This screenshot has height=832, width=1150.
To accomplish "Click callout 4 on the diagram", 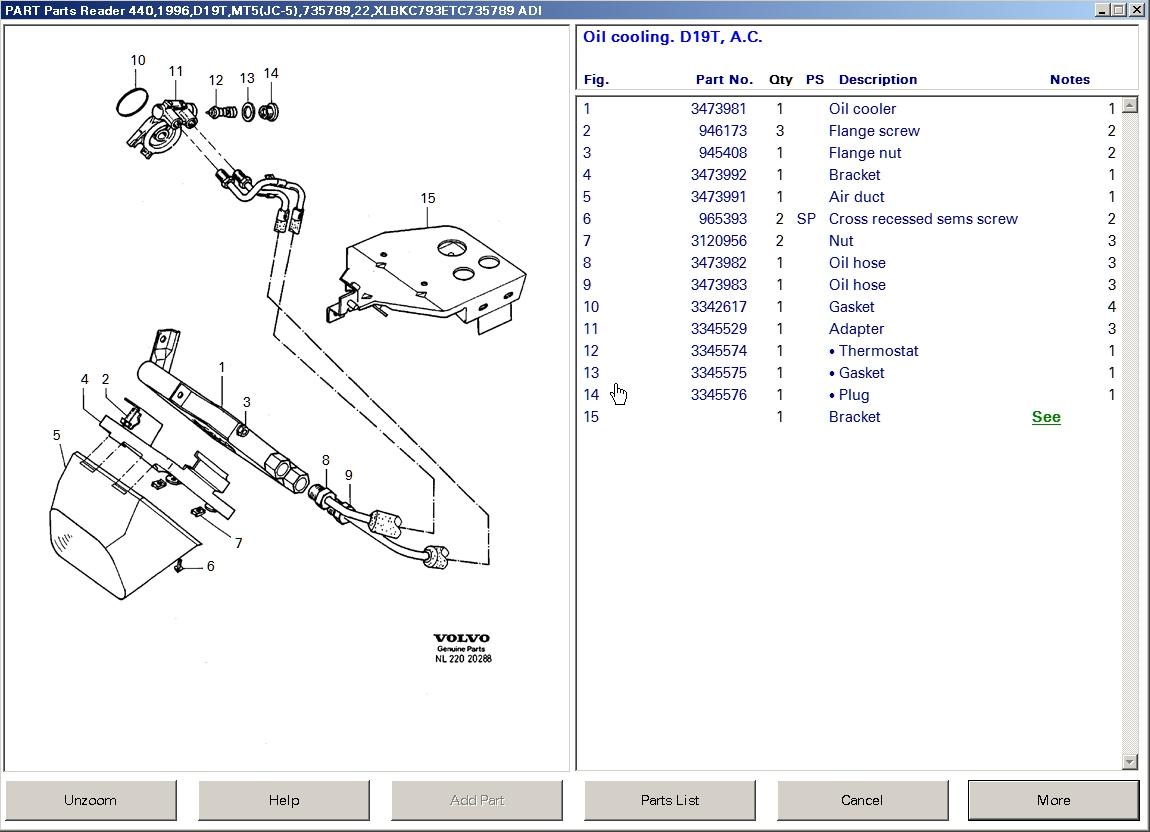I will tap(84, 379).
